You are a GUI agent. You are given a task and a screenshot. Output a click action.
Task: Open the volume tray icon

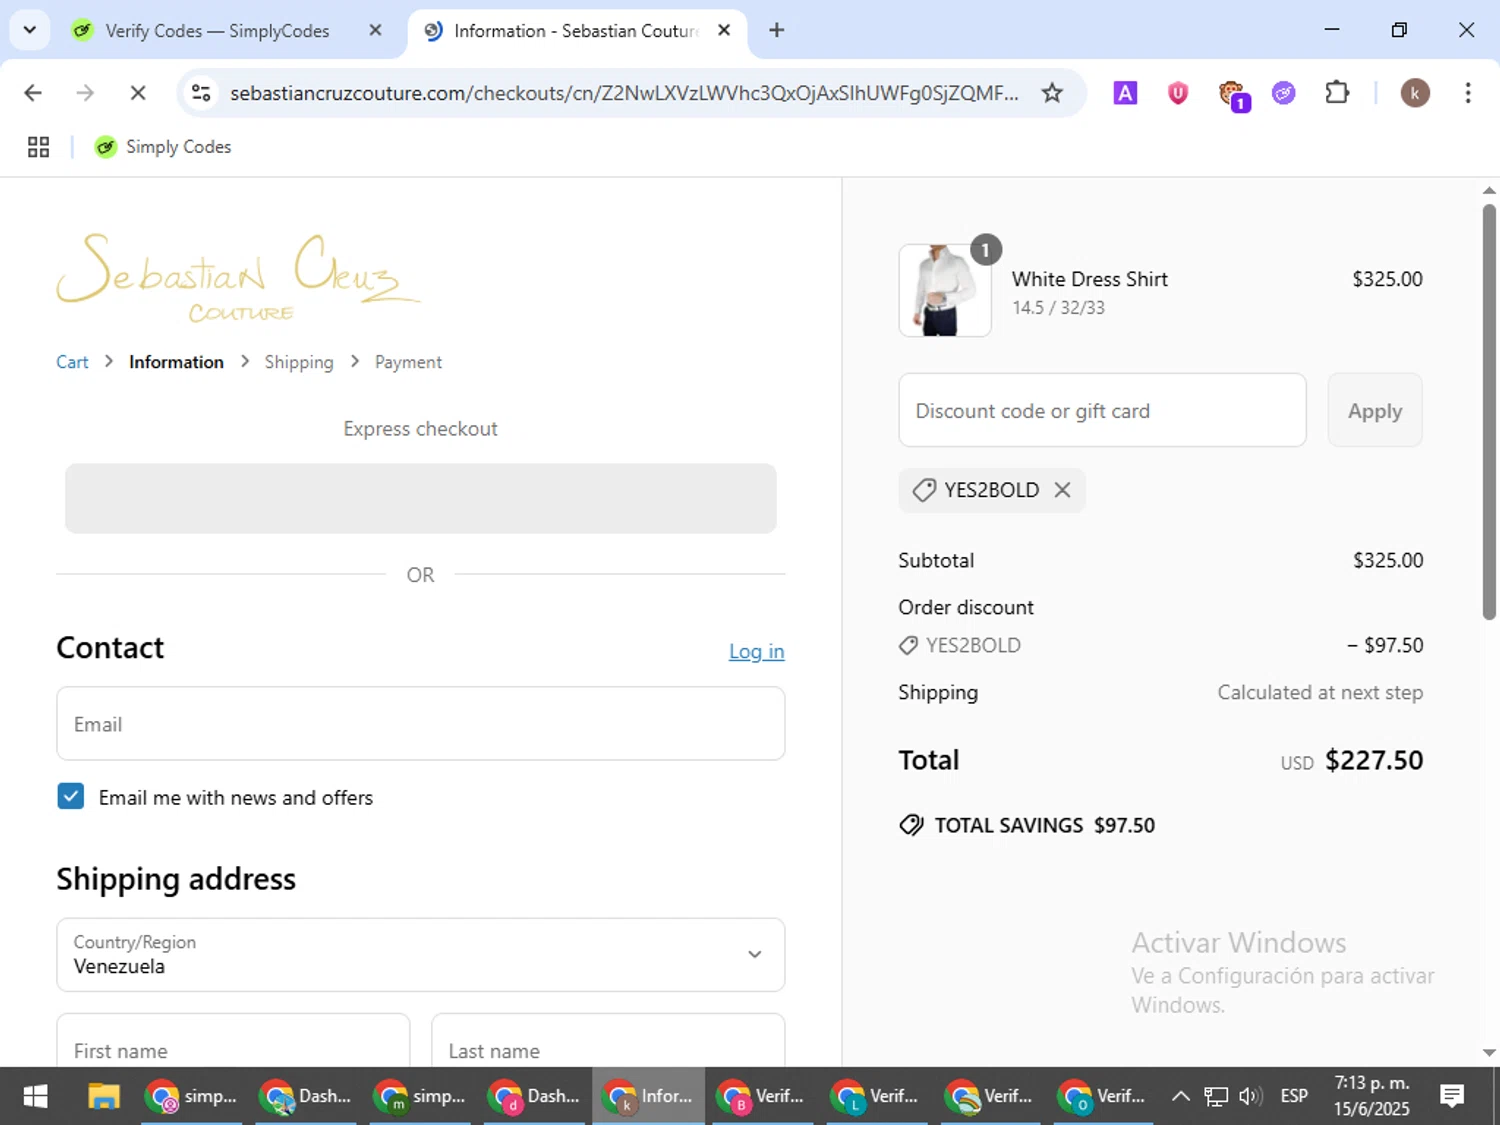1250,1096
